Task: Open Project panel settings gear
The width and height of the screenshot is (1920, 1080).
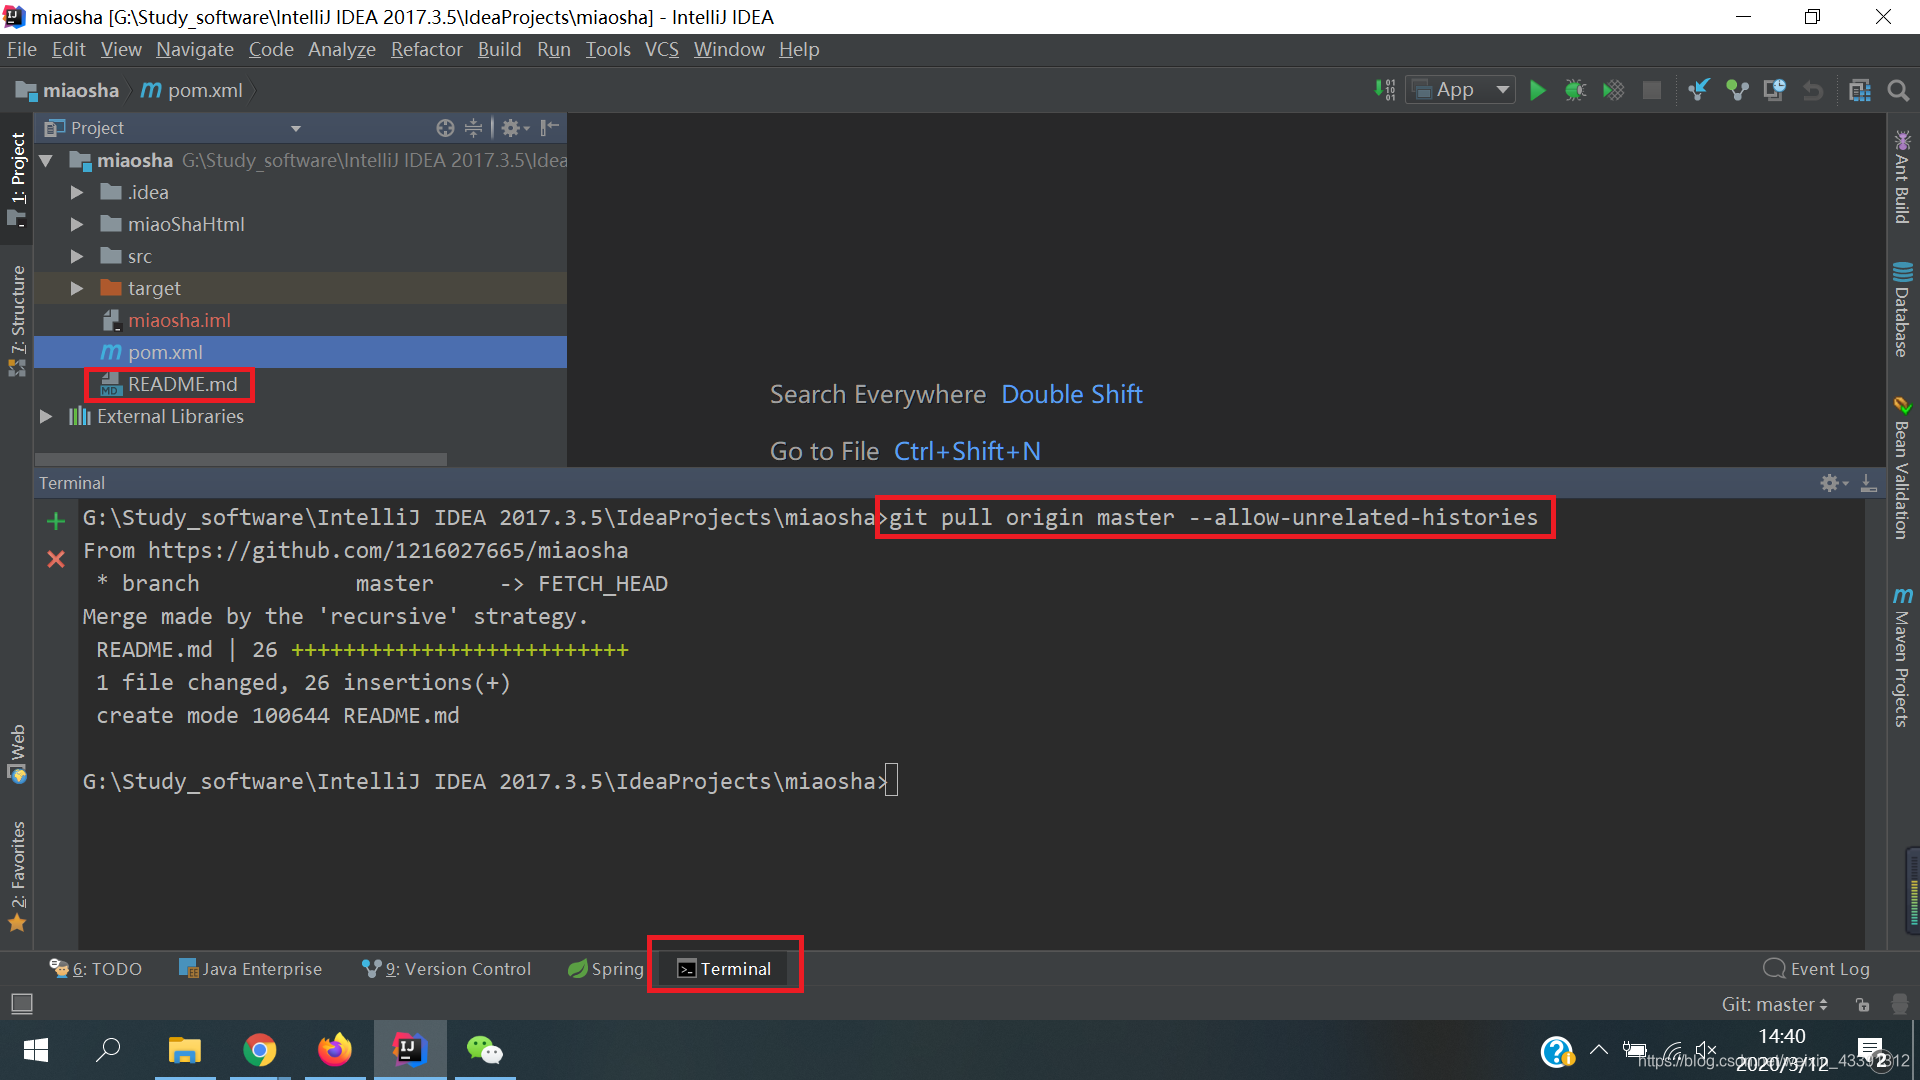Action: coord(515,127)
